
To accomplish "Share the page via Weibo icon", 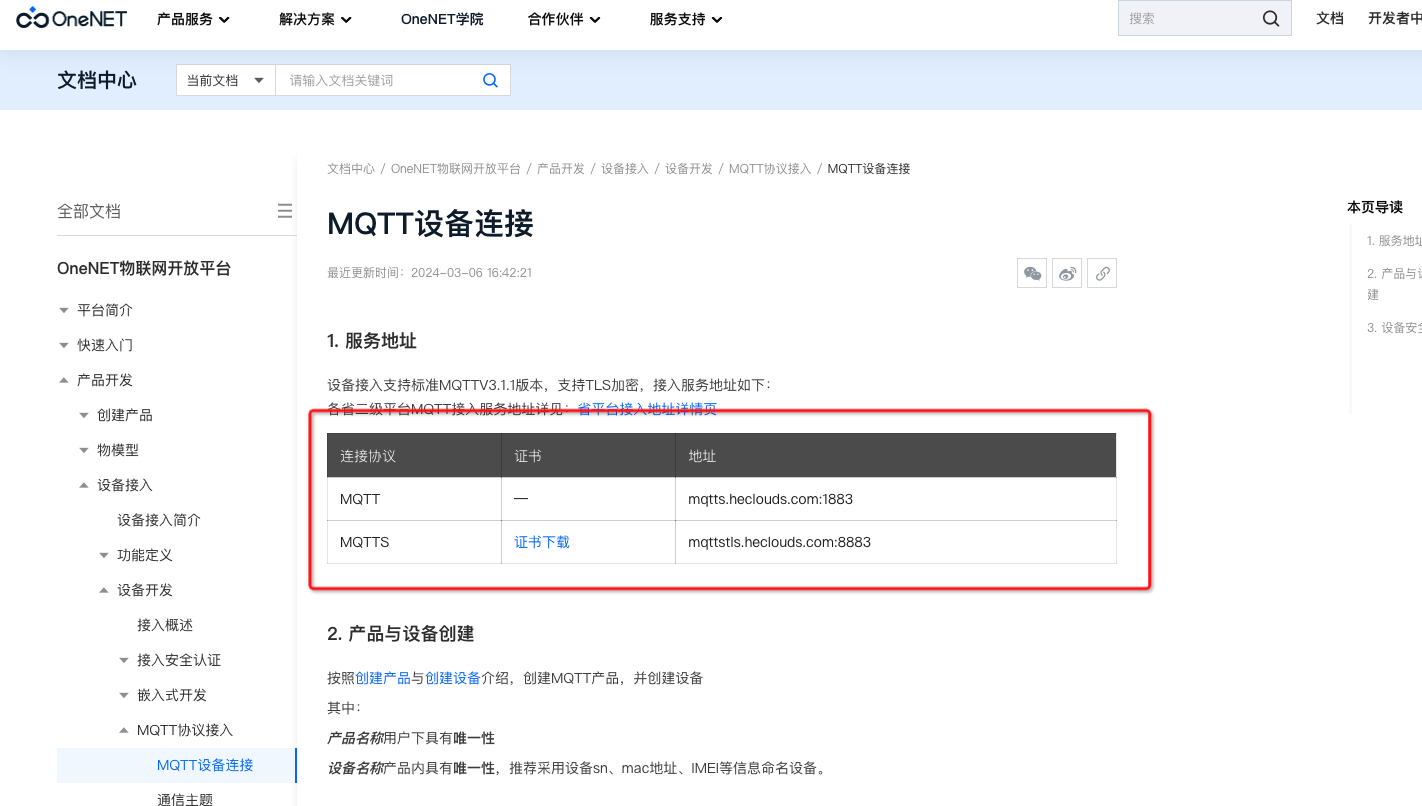I will (x=1067, y=273).
